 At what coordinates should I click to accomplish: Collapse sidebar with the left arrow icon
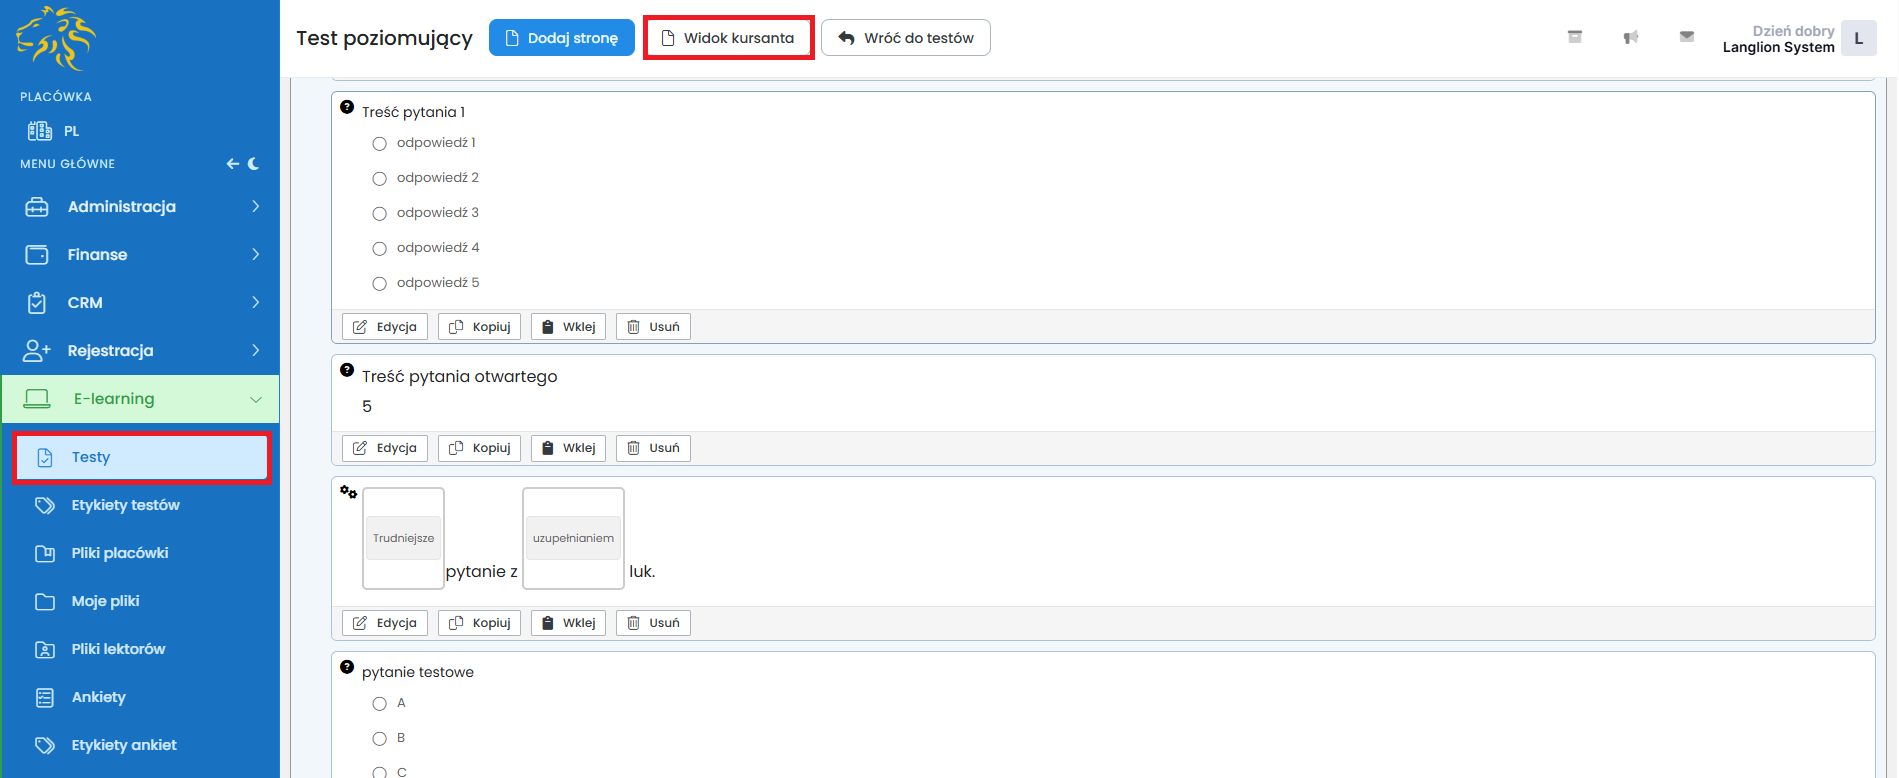tap(232, 164)
